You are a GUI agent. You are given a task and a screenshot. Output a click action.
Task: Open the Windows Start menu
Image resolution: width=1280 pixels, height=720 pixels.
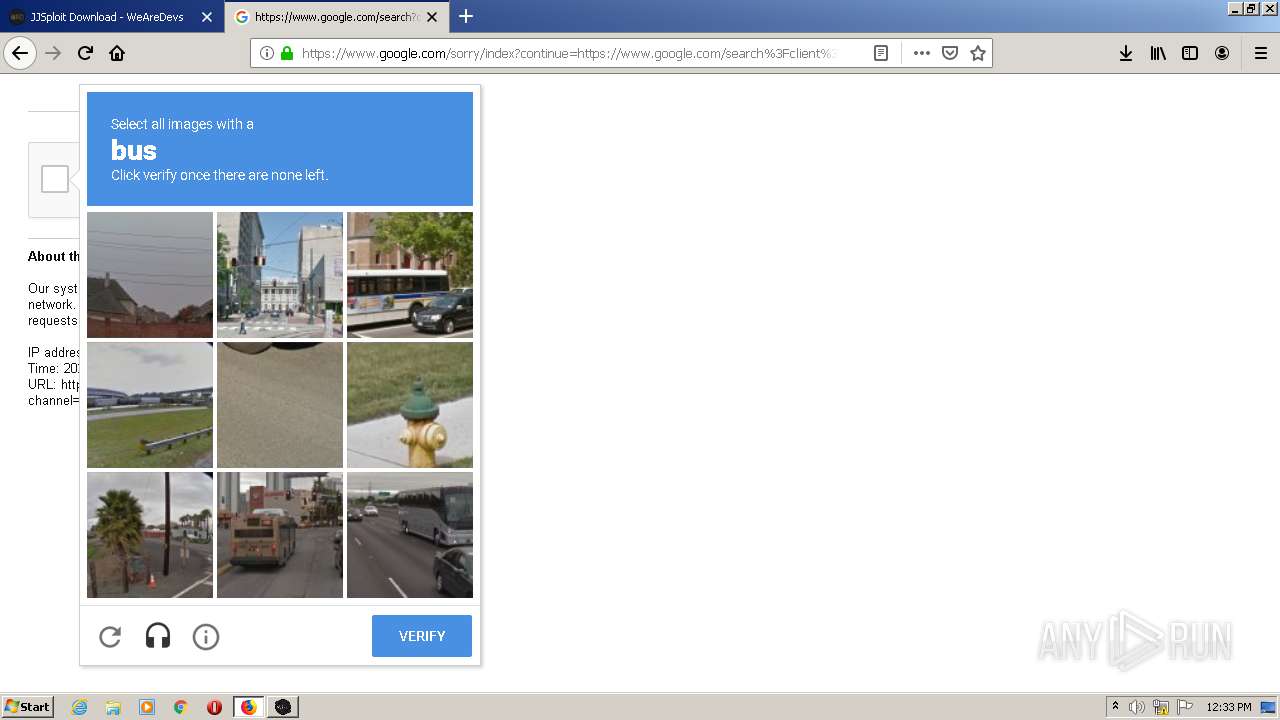[28, 707]
